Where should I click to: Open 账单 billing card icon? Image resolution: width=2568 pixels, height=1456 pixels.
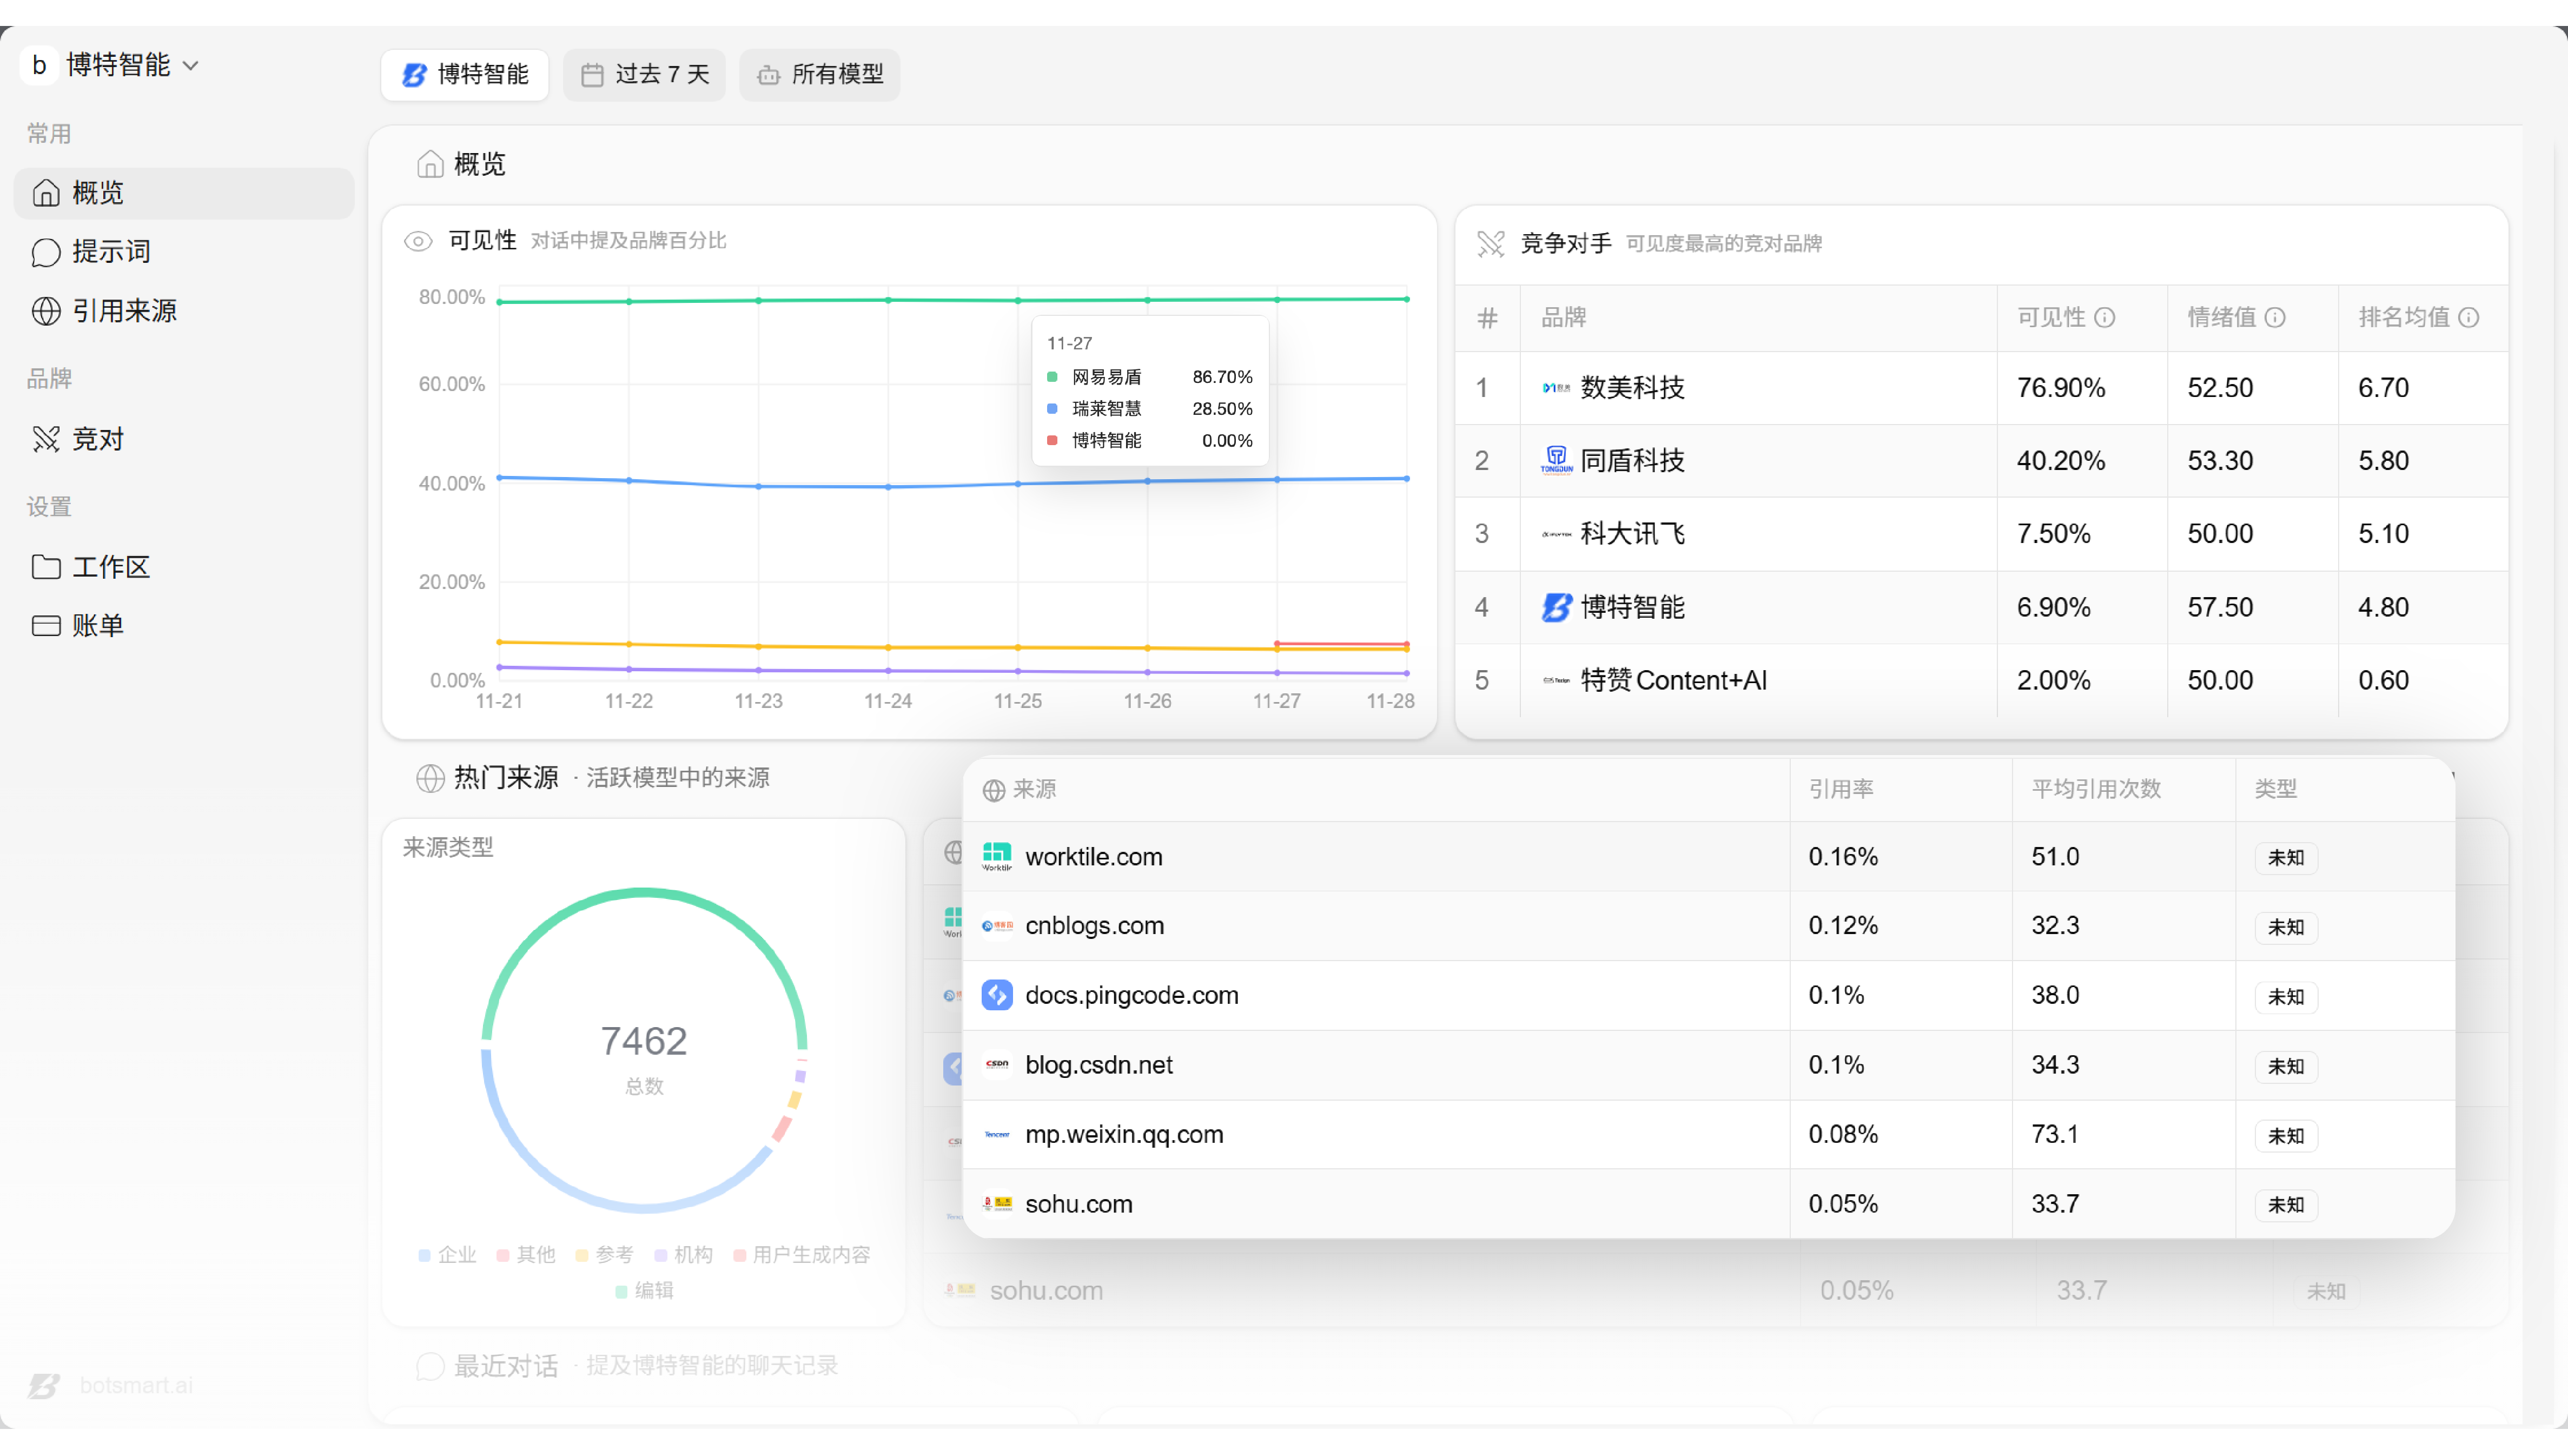(x=46, y=626)
